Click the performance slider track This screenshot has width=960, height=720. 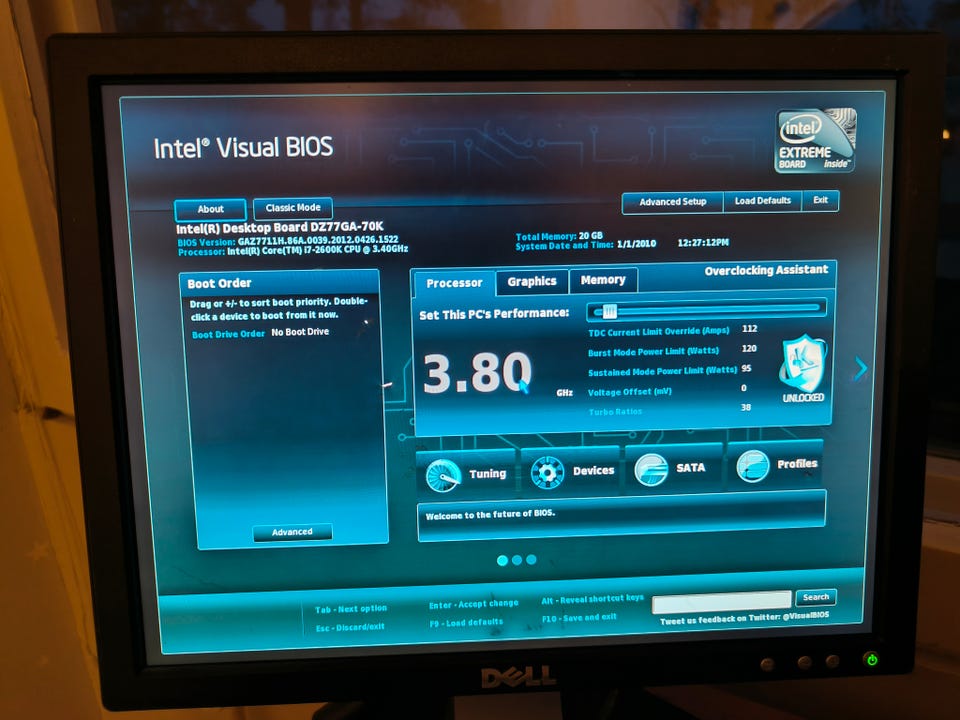coord(706,309)
